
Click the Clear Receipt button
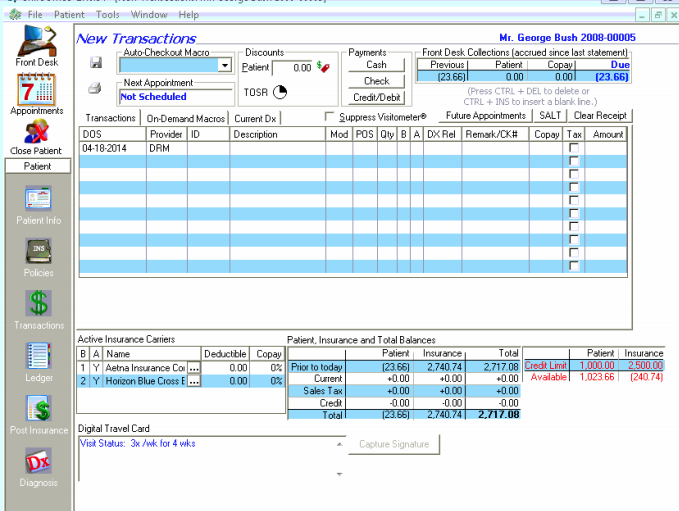600,116
